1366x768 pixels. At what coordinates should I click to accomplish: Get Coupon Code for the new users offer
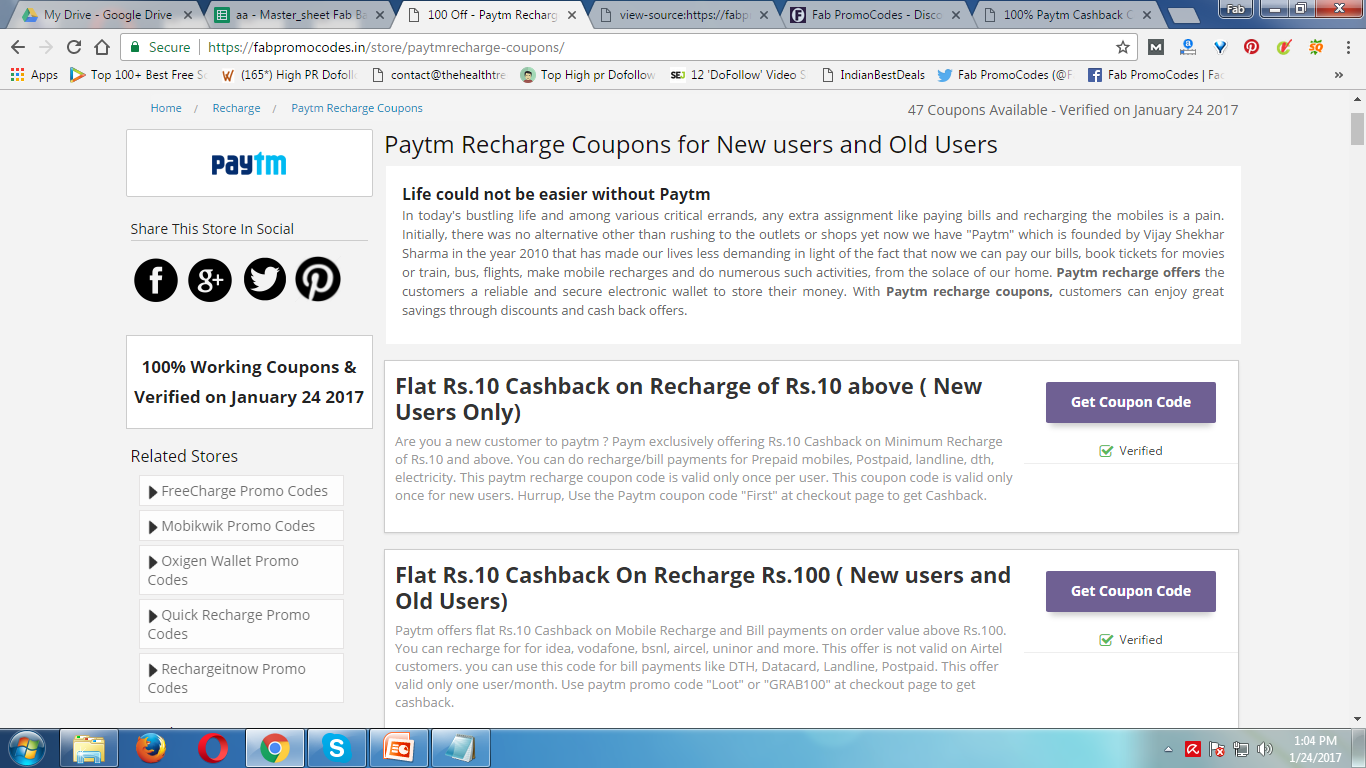(x=1131, y=402)
